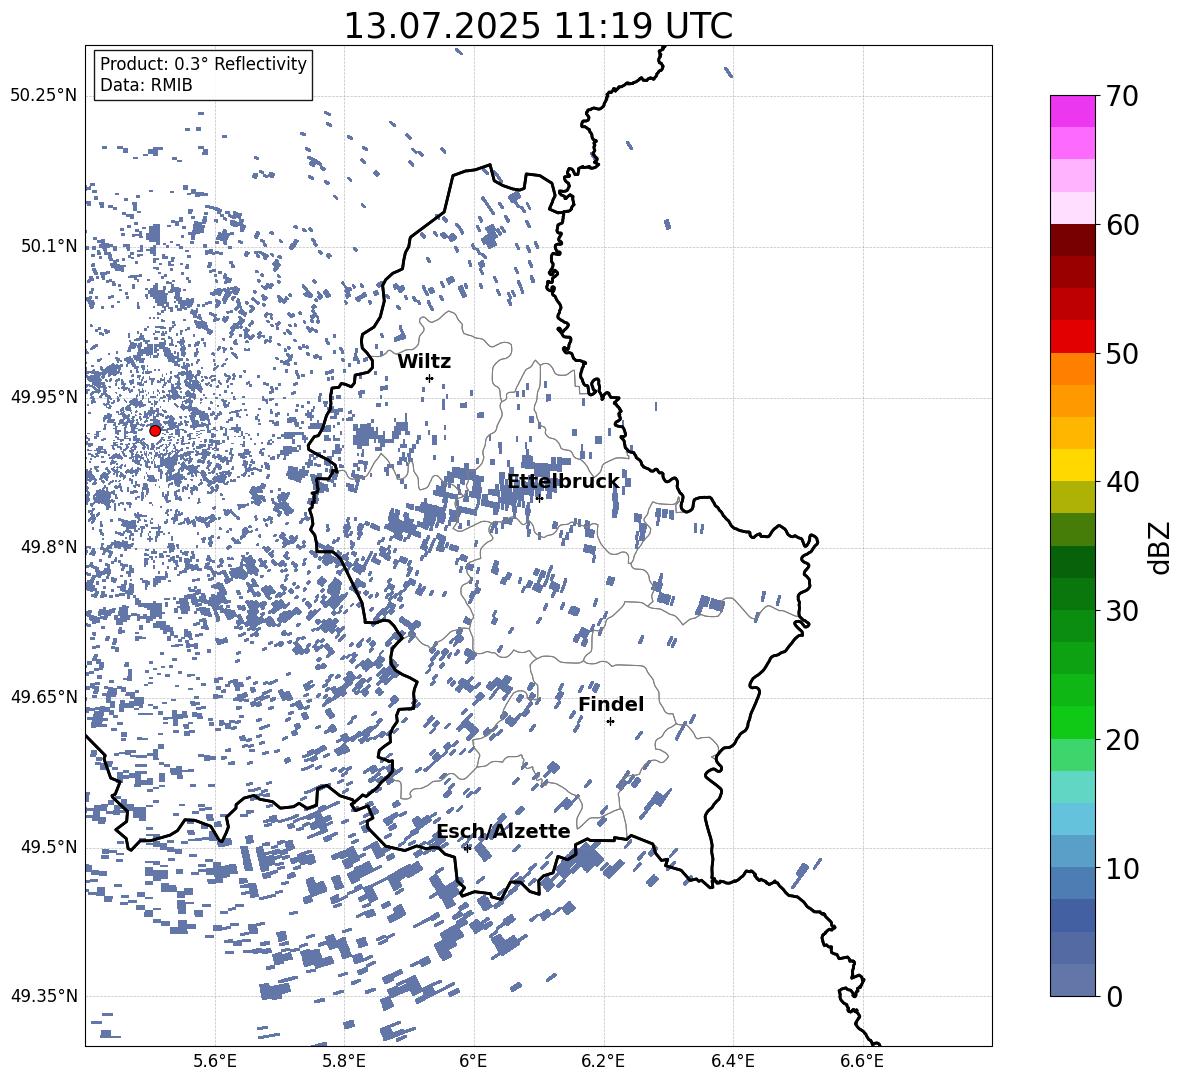Image resolution: width=1184 pixels, height=1081 pixels.
Task: Click the 5.8°E longitude label
Action: pos(344,1061)
